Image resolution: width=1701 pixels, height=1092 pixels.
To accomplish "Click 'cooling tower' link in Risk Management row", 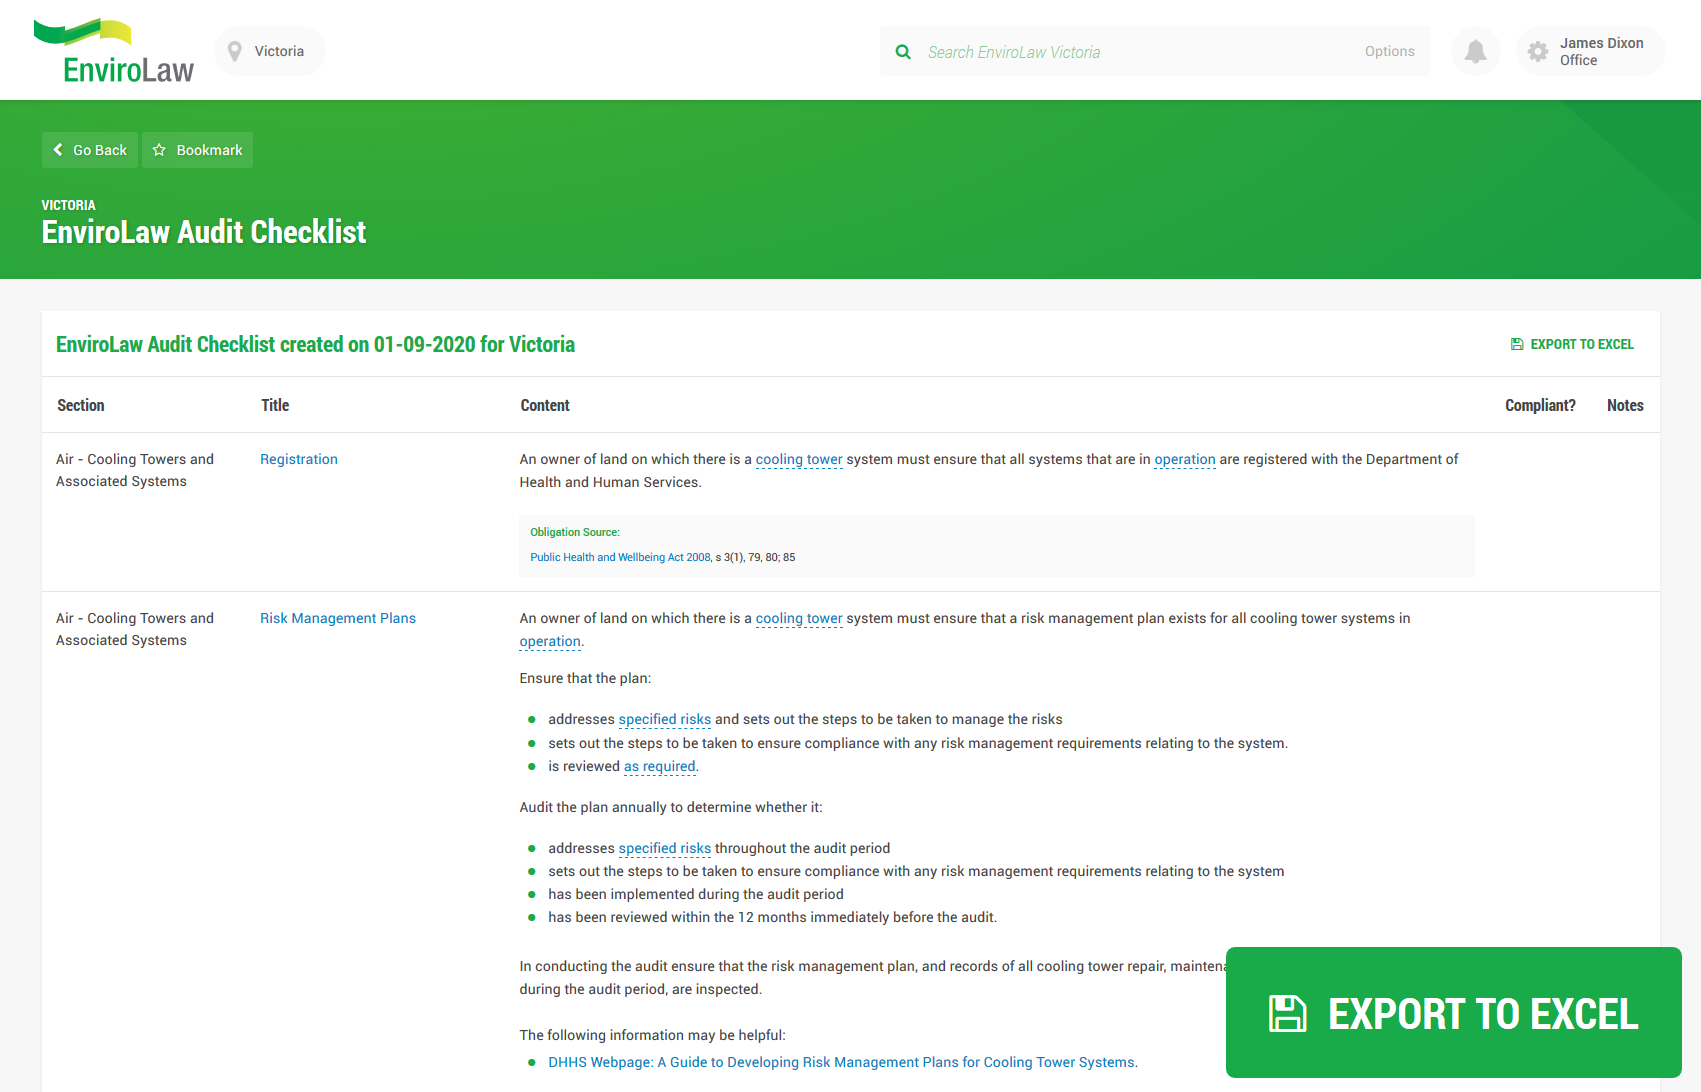I will [x=799, y=618].
